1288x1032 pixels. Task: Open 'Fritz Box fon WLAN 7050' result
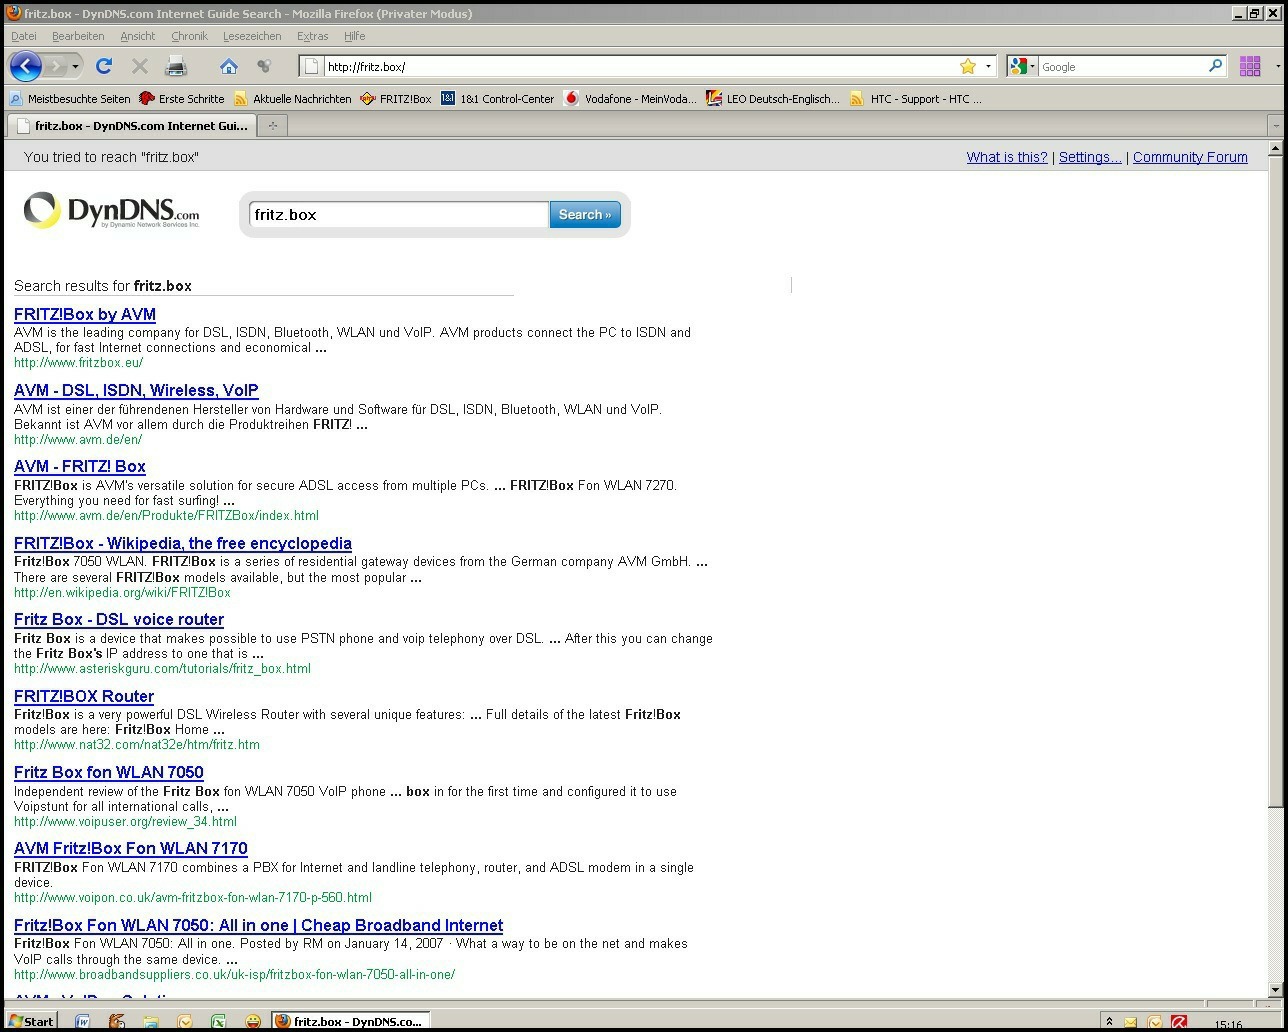pos(109,772)
